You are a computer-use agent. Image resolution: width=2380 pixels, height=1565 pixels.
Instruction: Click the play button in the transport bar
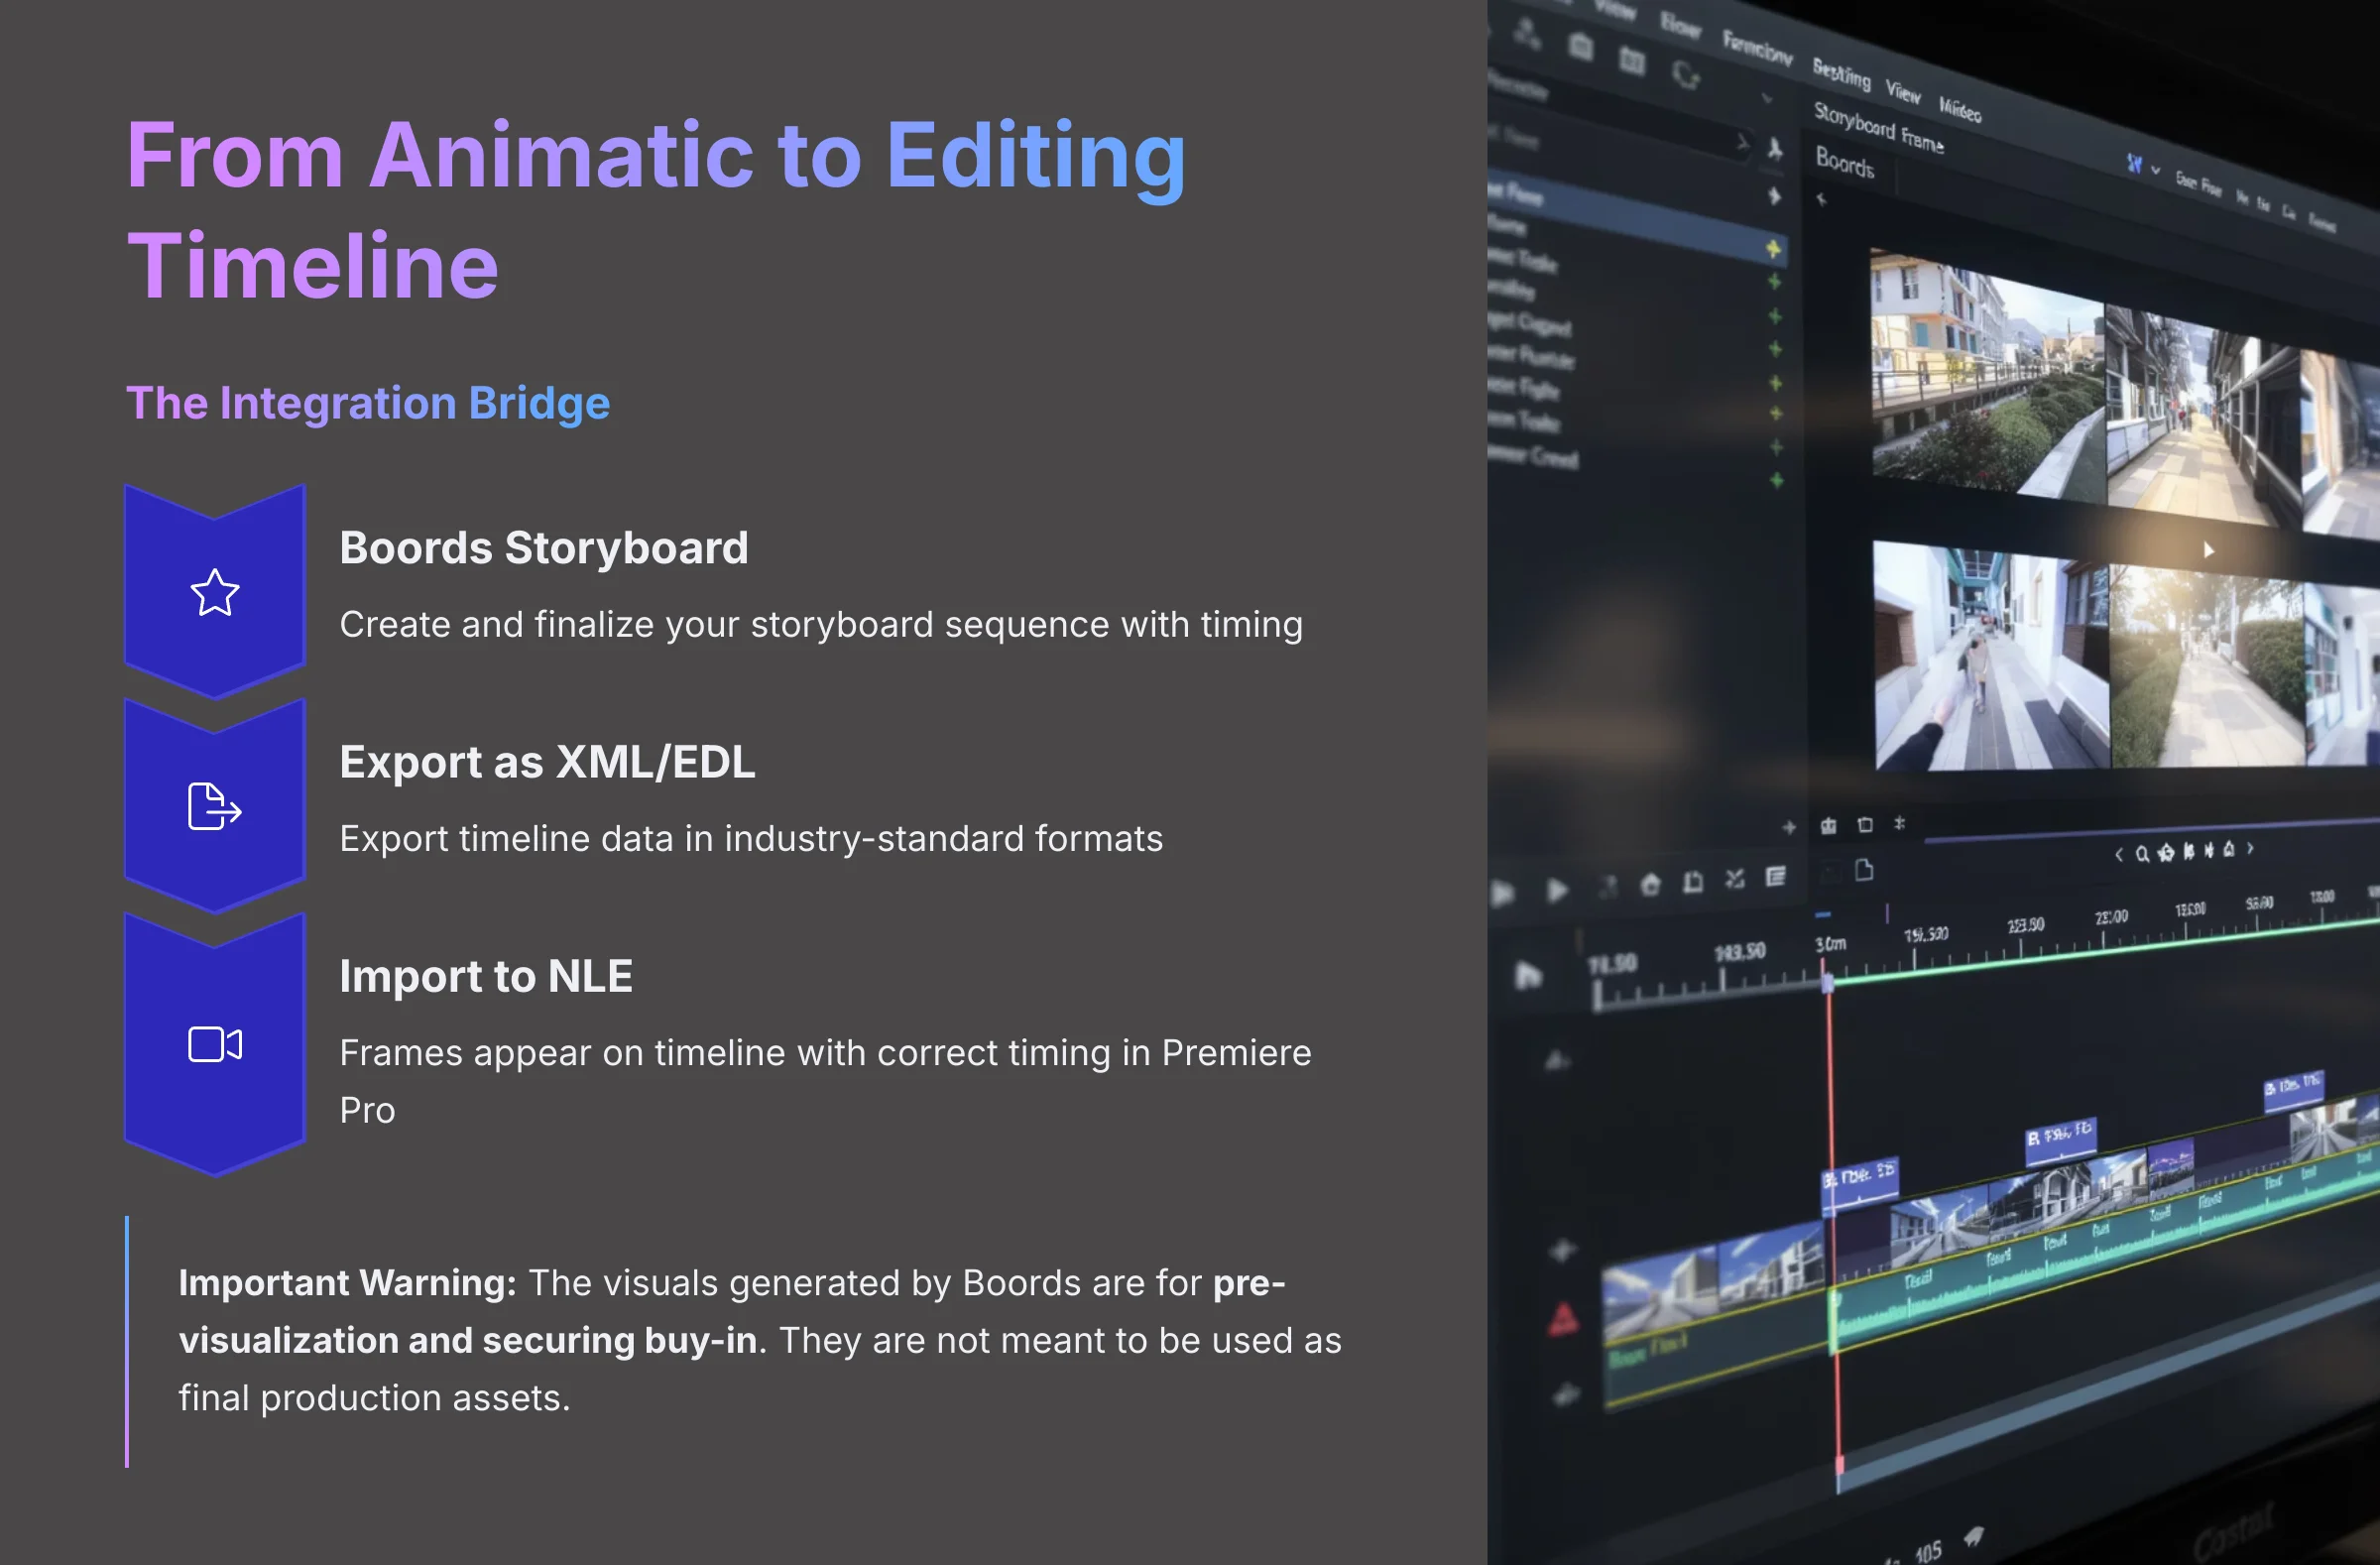coord(1557,890)
